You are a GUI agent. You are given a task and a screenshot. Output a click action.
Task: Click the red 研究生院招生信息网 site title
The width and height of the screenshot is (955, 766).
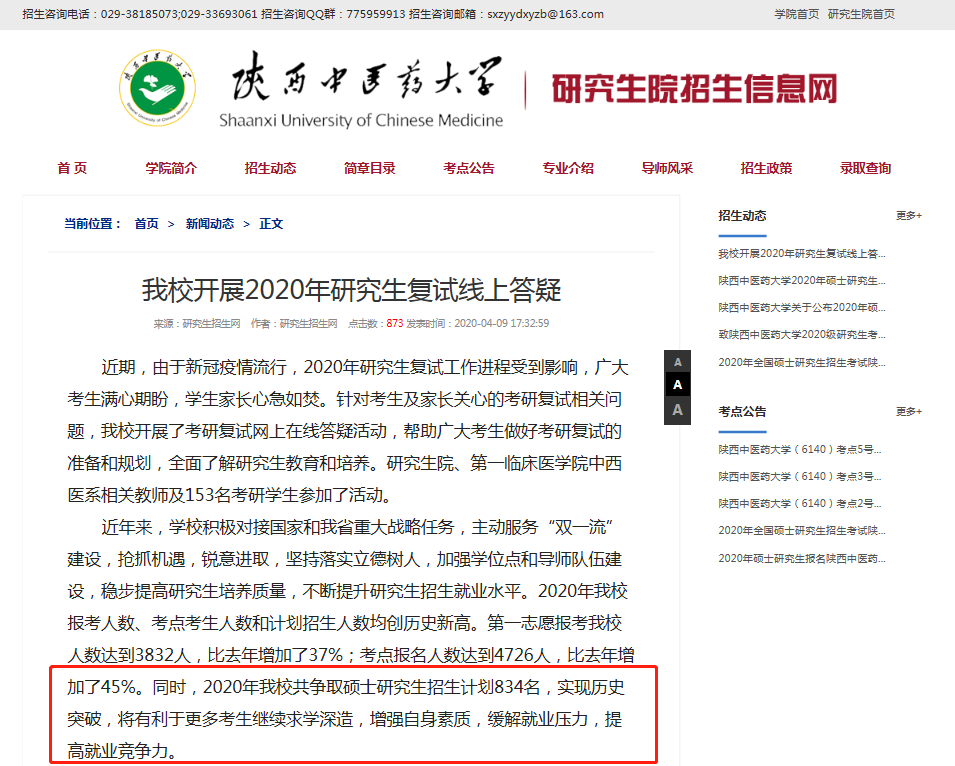(694, 89)
